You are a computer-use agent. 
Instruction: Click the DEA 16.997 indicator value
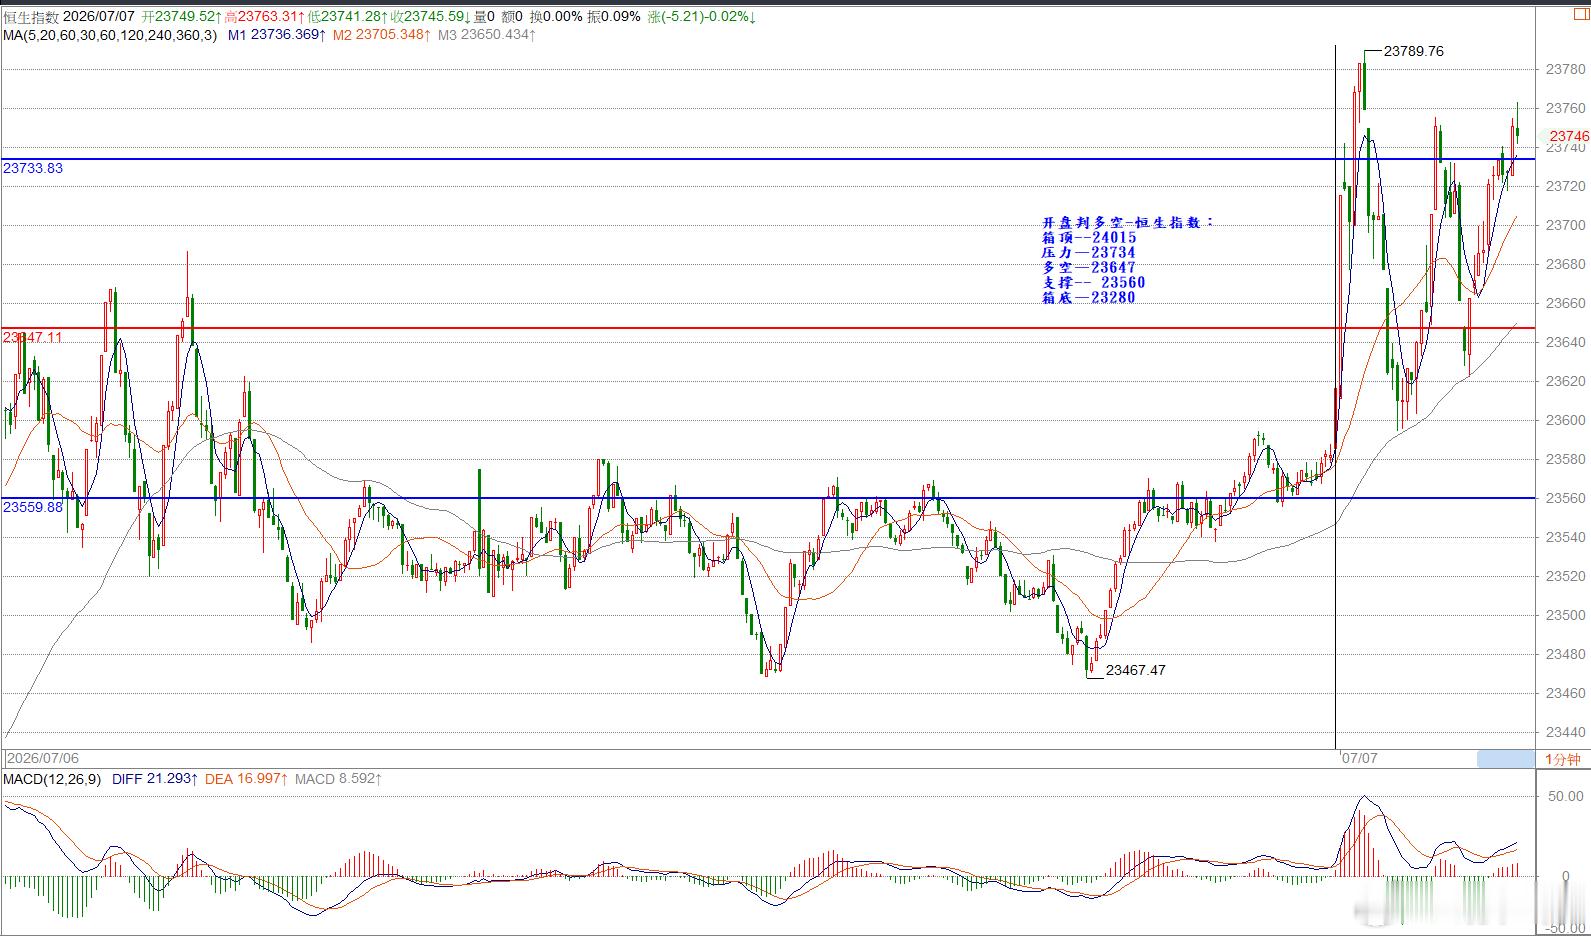tap(247, 779)
